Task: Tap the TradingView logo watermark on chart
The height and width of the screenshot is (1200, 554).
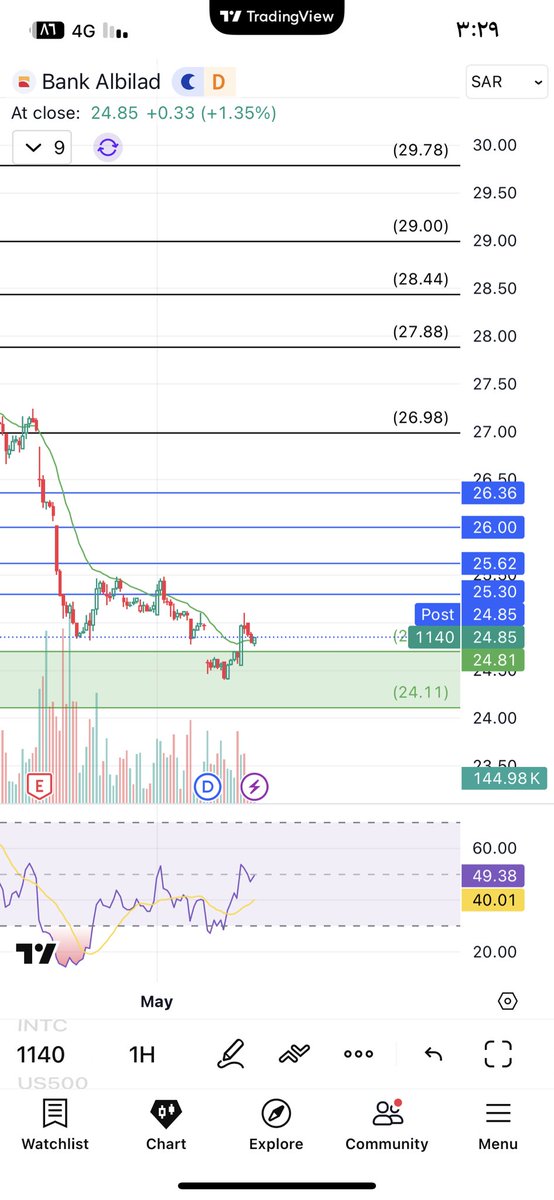Action: point(36,954)
